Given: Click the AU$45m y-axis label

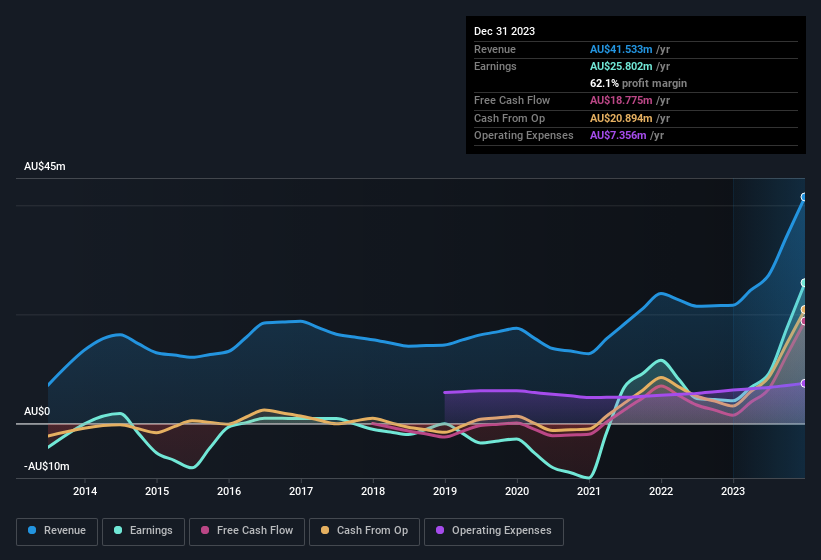Looking at the screenshot, I should pos(45,167).
